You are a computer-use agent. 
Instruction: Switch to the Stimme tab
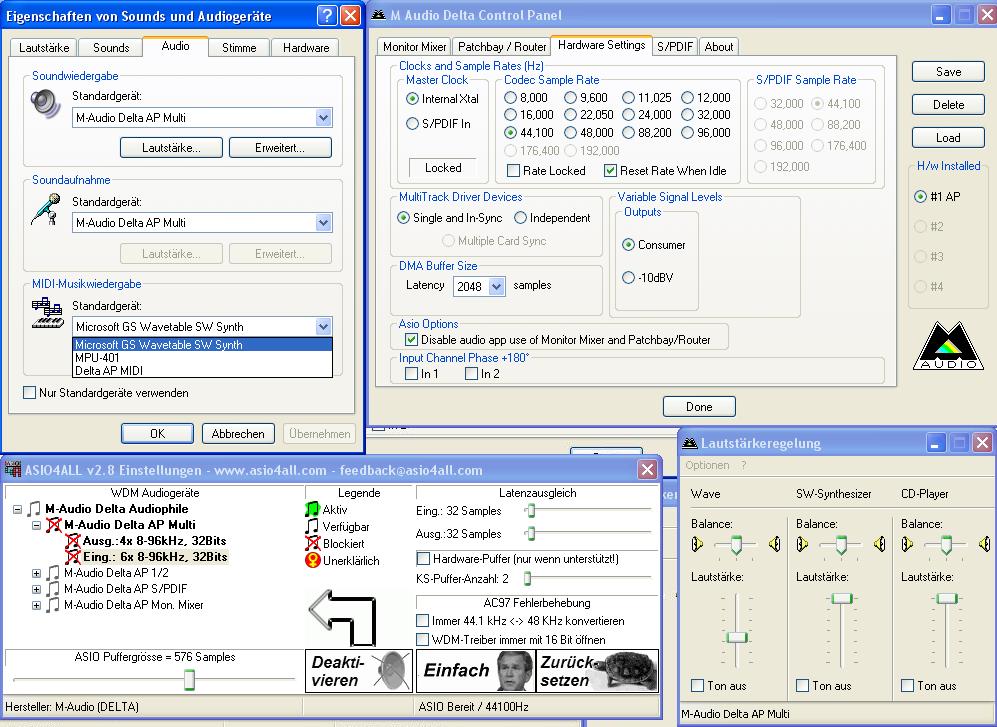point(239,48)
